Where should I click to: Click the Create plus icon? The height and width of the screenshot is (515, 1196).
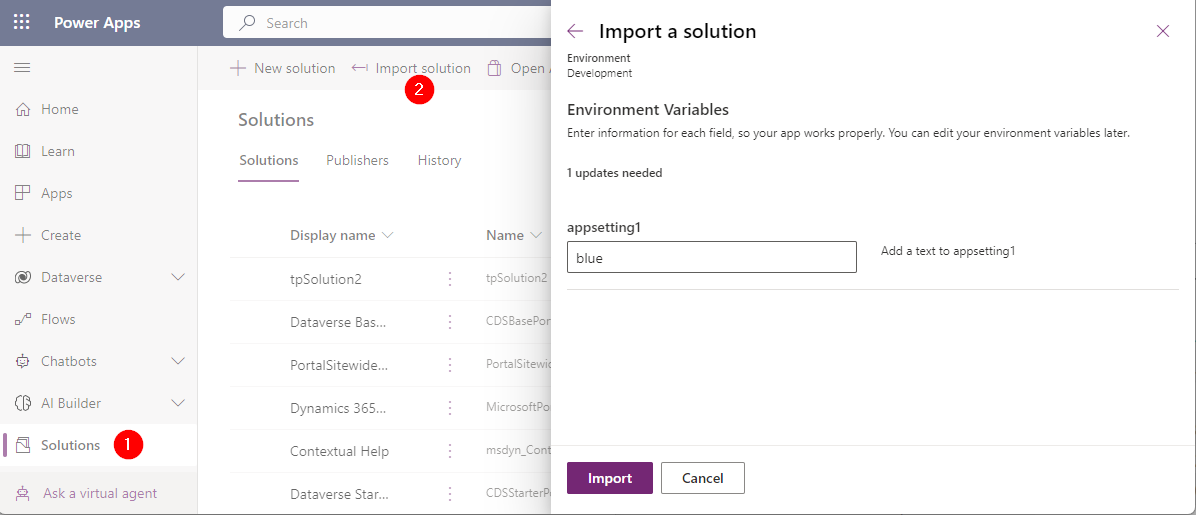pos(23,235)
